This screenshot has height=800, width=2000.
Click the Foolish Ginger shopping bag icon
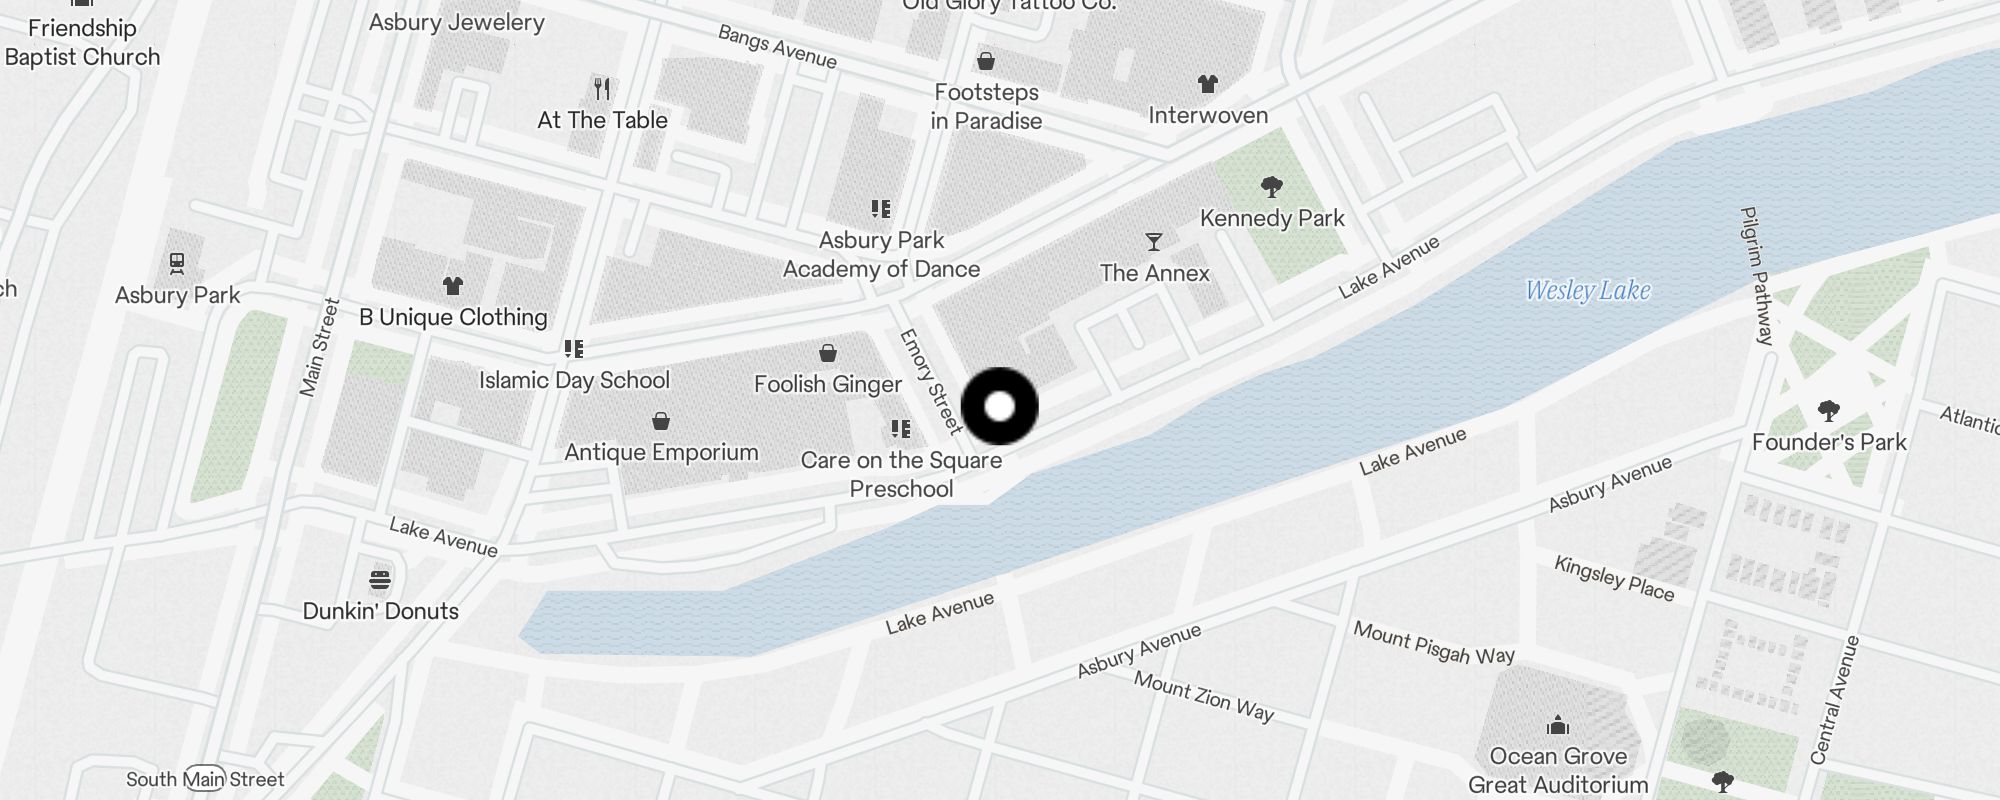[828, 353]
